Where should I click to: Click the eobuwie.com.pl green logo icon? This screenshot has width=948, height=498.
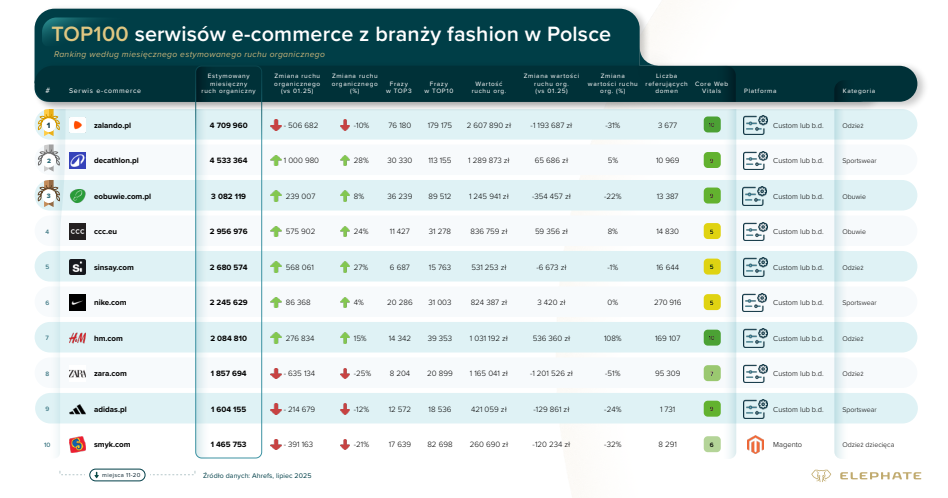tap(77, 196)
